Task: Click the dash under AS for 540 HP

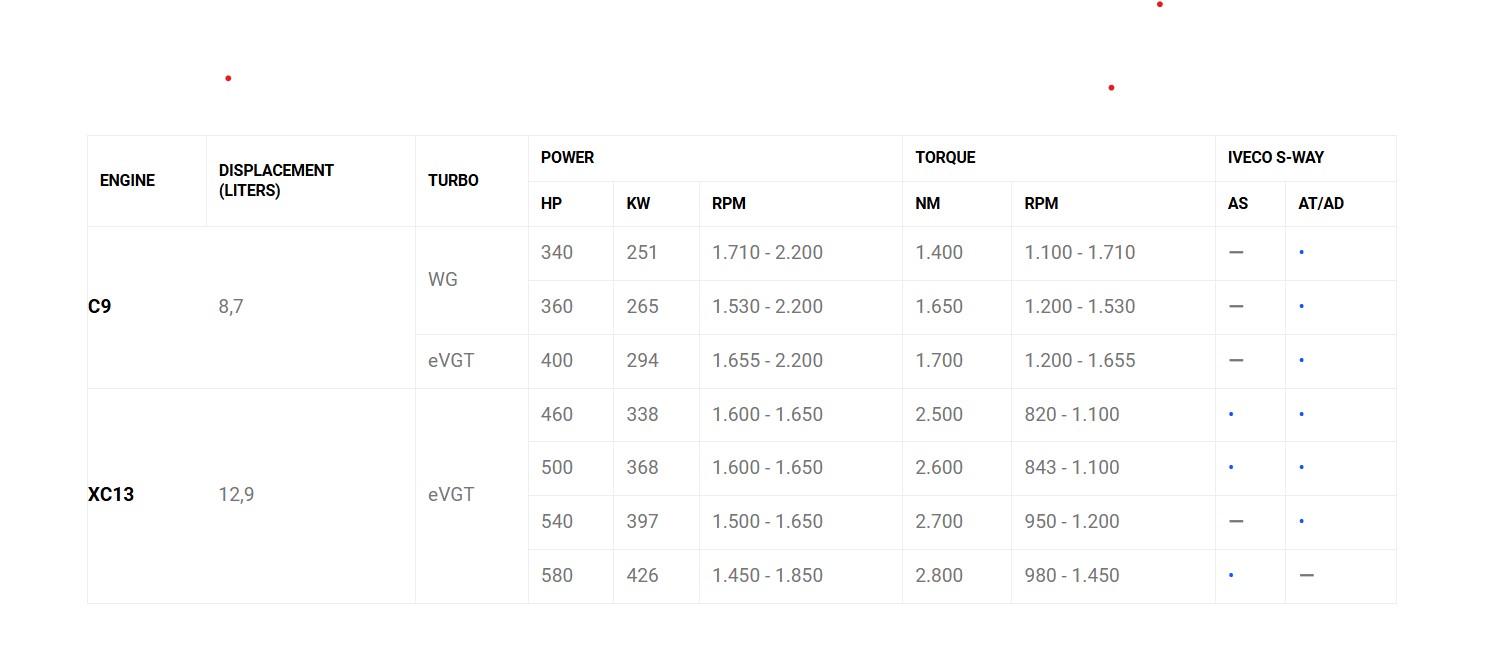Action: point(1236,522)
